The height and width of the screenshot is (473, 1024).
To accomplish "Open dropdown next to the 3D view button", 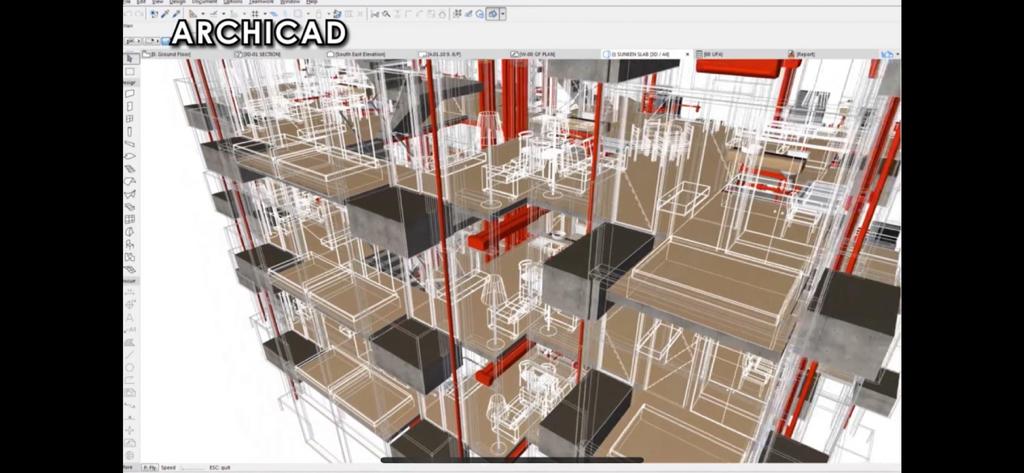I will (x=503, y=14).
